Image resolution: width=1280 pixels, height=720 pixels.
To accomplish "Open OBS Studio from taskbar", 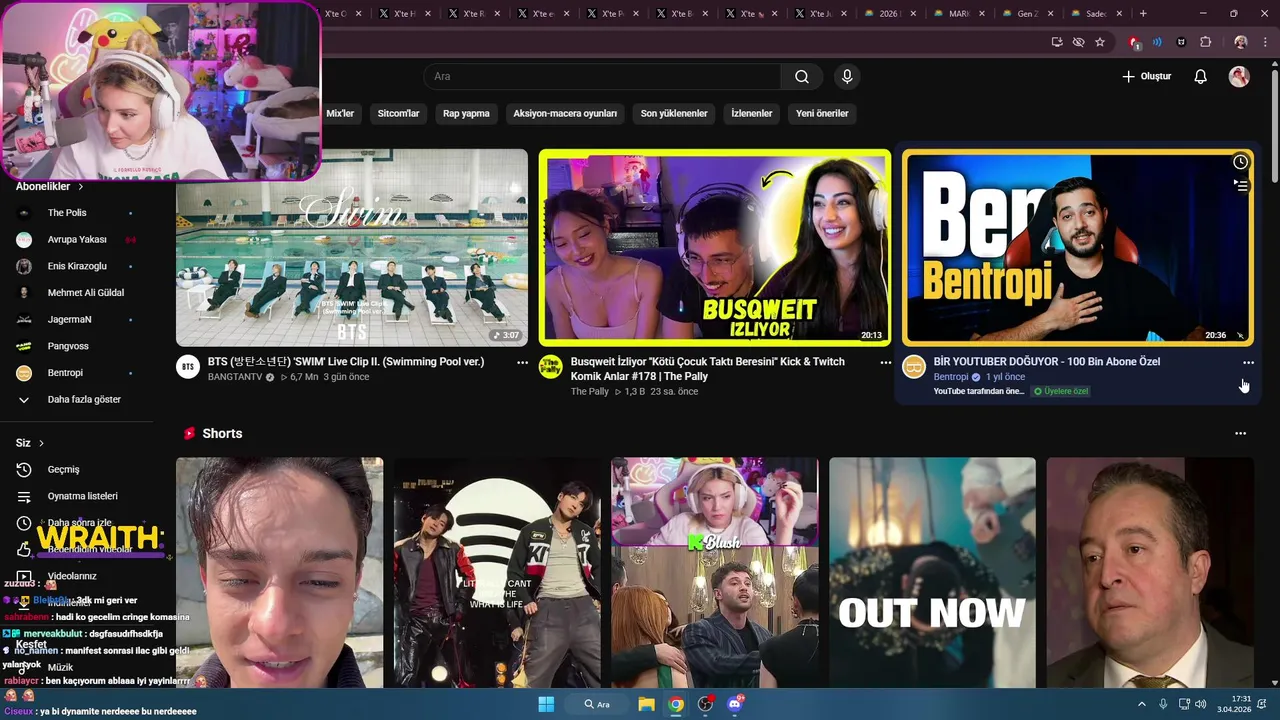I will [706, 704].
